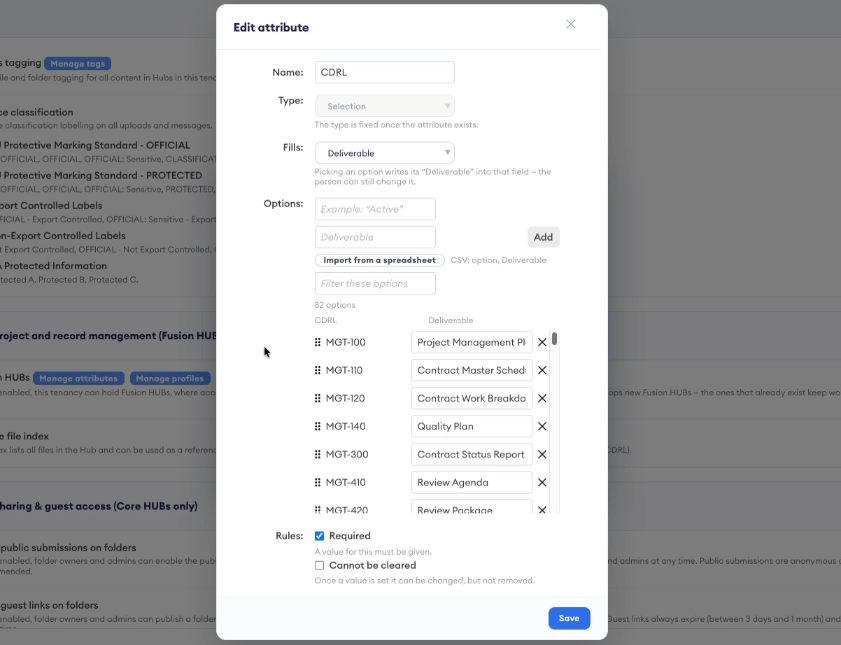Remove the MGT-410 option
This screenshot has height=645, width=841.
tap(542, 483)
